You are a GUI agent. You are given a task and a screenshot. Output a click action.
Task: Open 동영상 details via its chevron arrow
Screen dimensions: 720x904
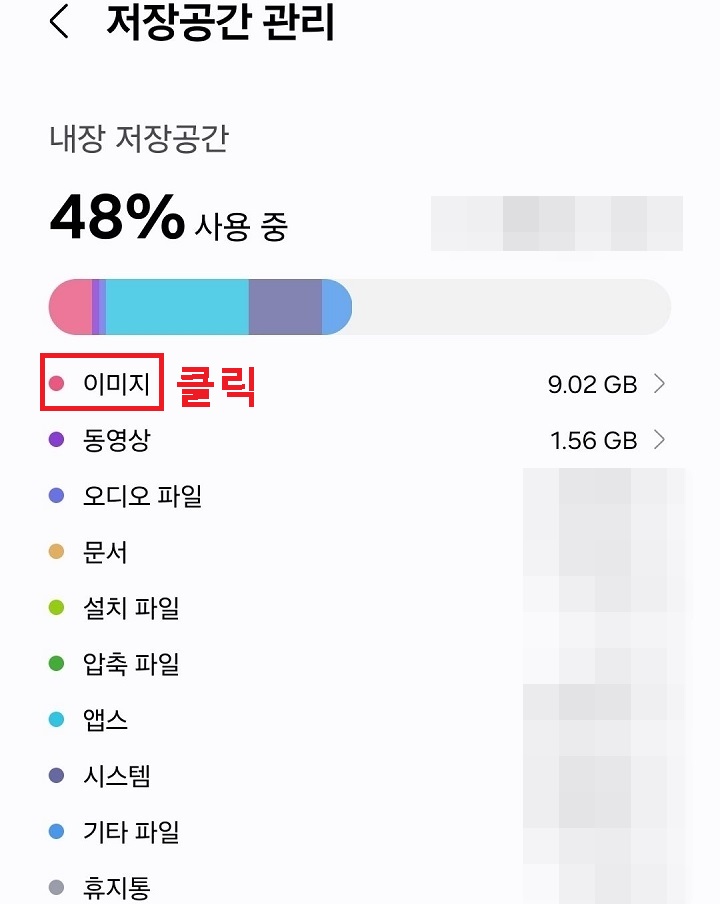pos(660,440)
